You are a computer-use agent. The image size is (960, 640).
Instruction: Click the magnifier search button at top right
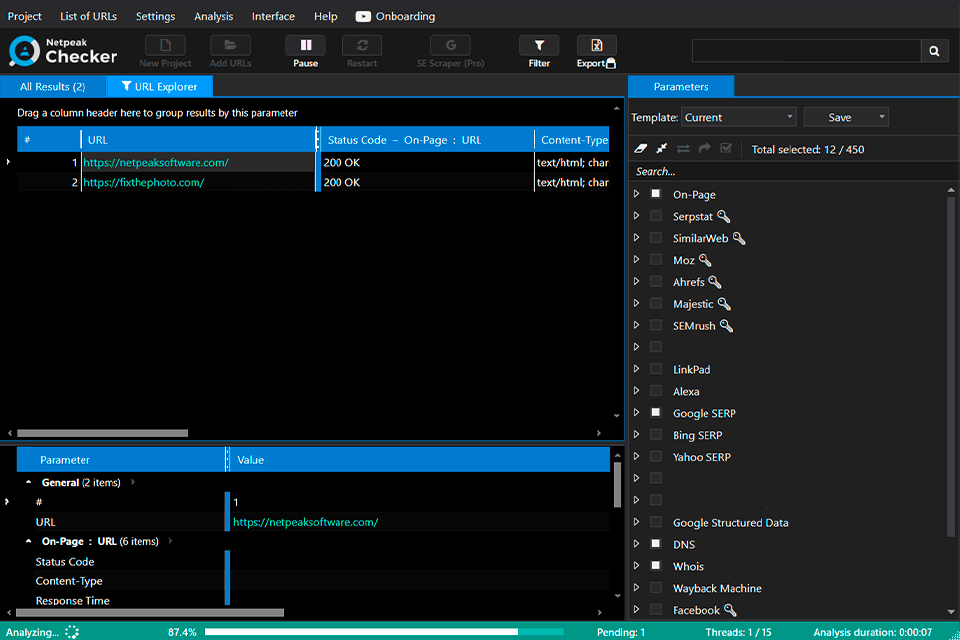tap(934, 51)
